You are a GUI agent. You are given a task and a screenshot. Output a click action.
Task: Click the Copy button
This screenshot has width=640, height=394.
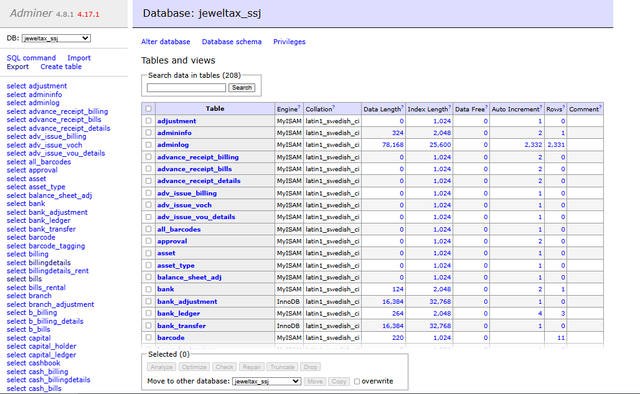coord(339,381)
